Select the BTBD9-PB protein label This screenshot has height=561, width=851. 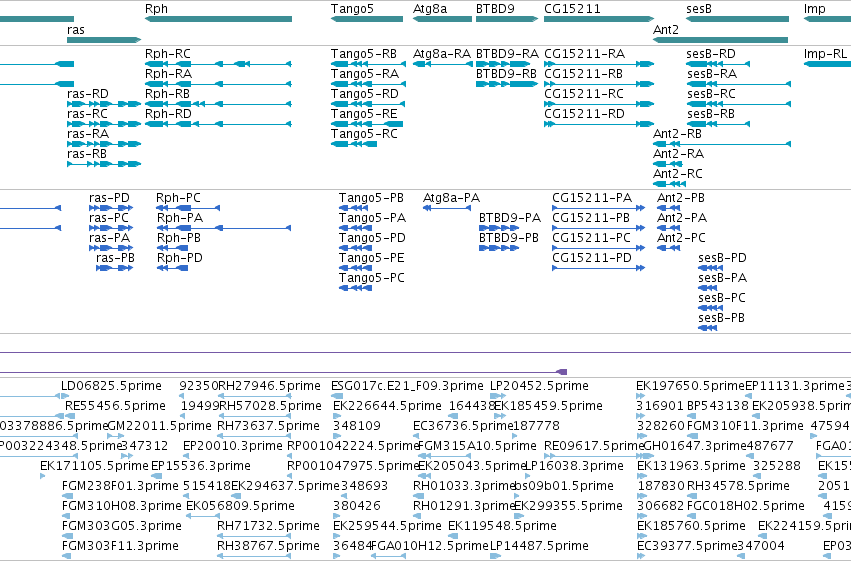[509, 238]
